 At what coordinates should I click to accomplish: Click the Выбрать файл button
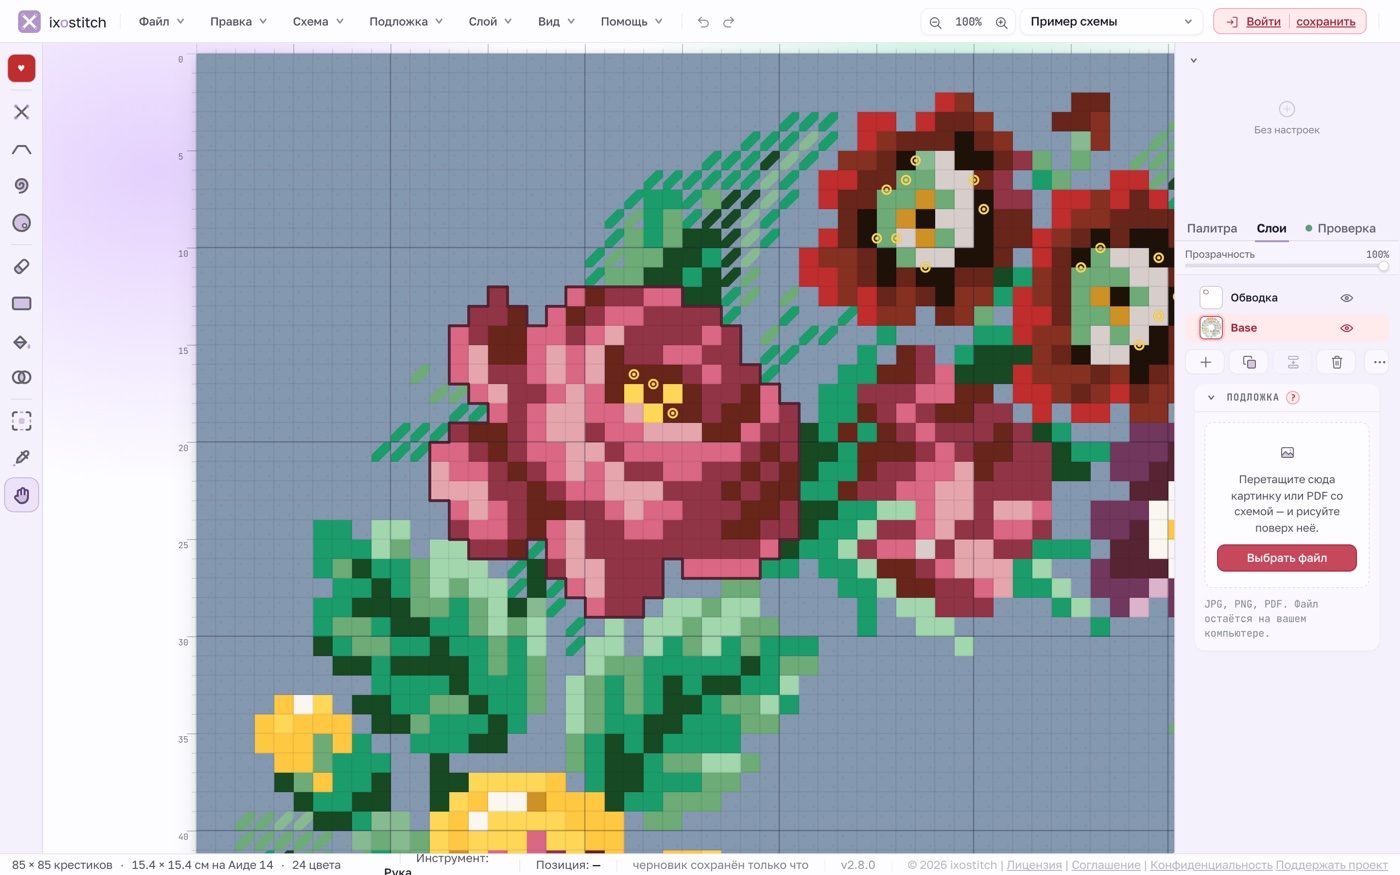[1286, 558]
